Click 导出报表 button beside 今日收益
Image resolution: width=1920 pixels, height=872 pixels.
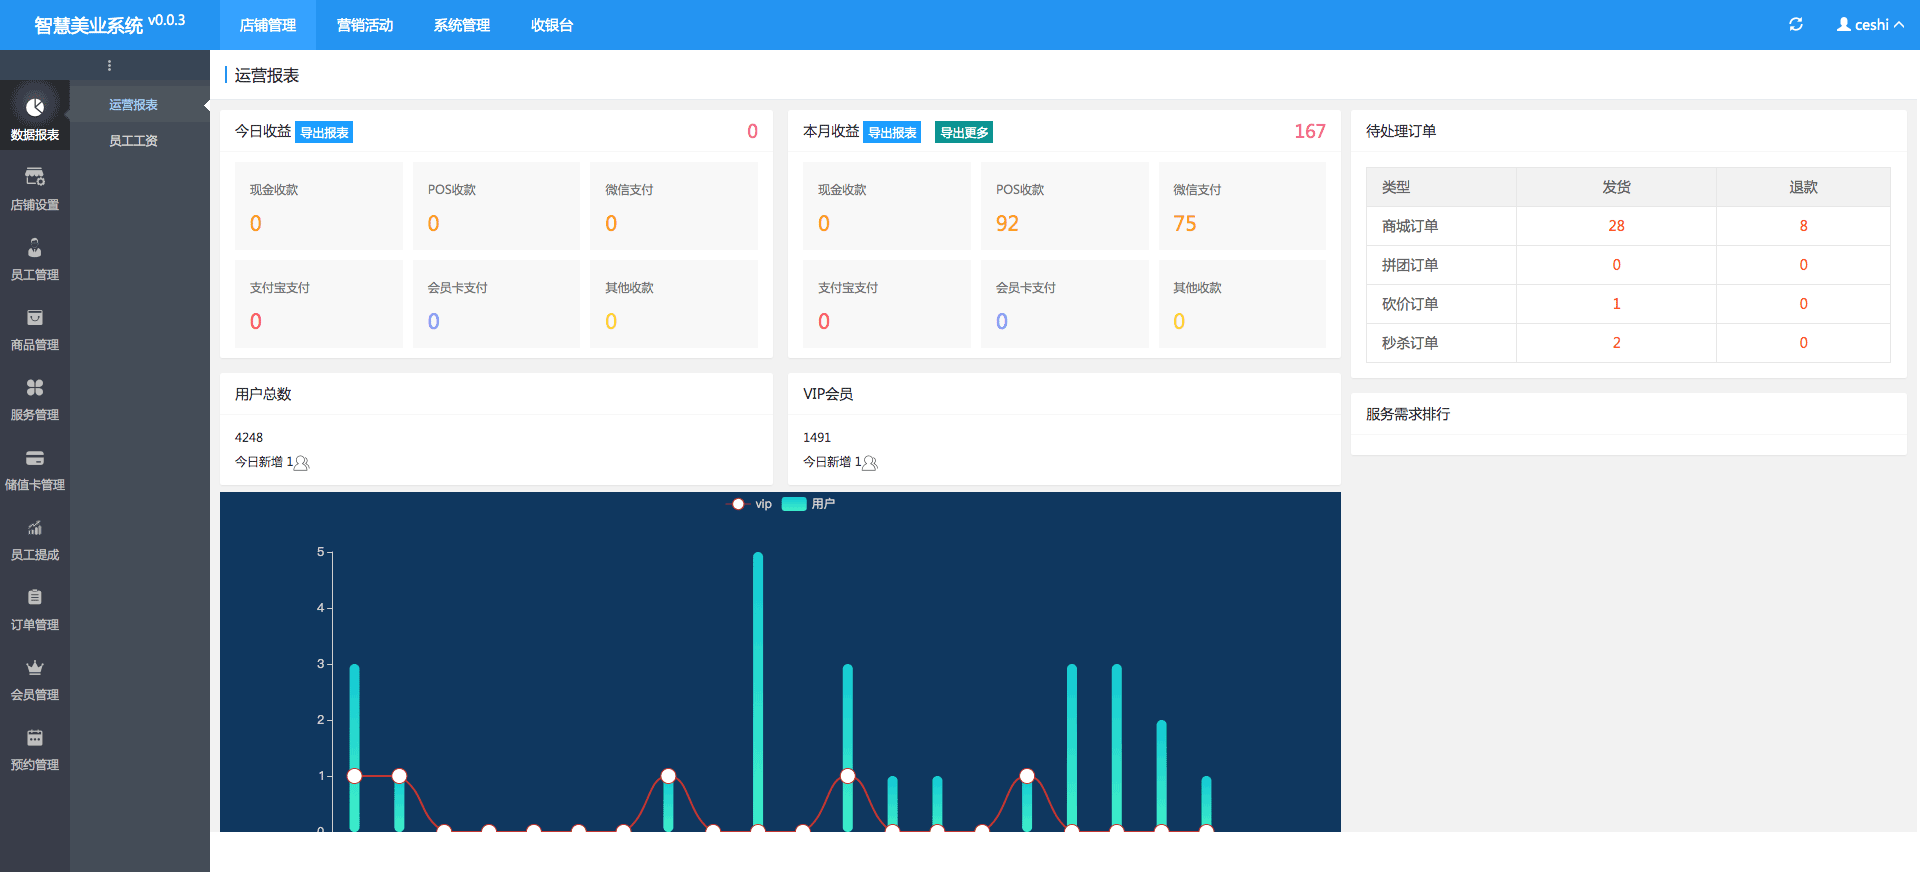click(324, 132)
